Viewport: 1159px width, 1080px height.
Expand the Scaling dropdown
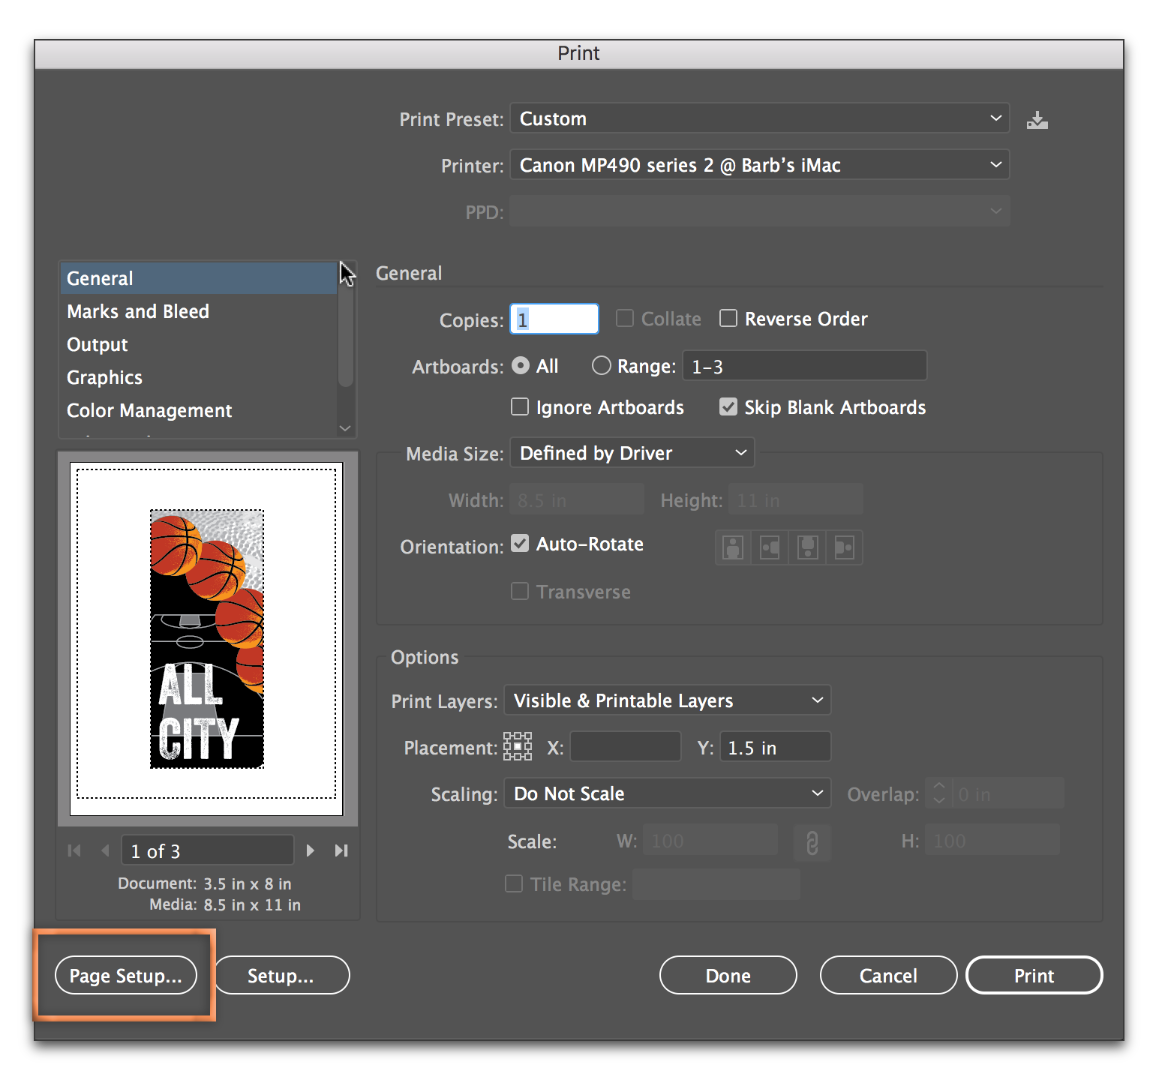tap(667, 793)
